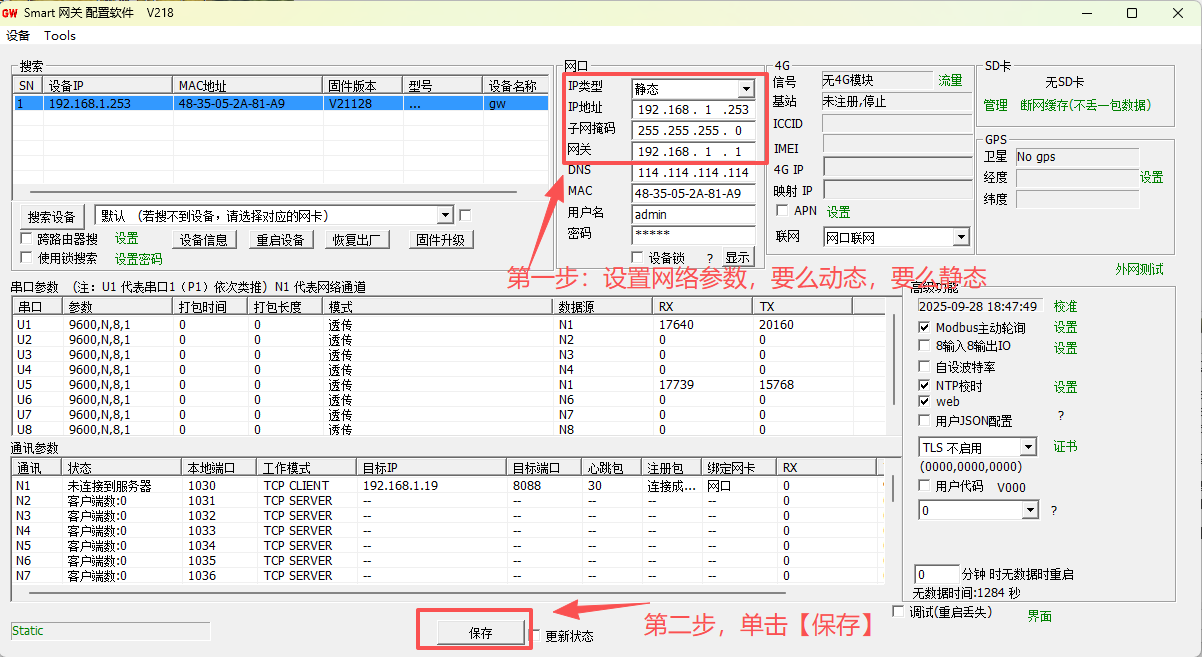
Task: Click the 固件升级 button
Action: (x=440, y=240)
